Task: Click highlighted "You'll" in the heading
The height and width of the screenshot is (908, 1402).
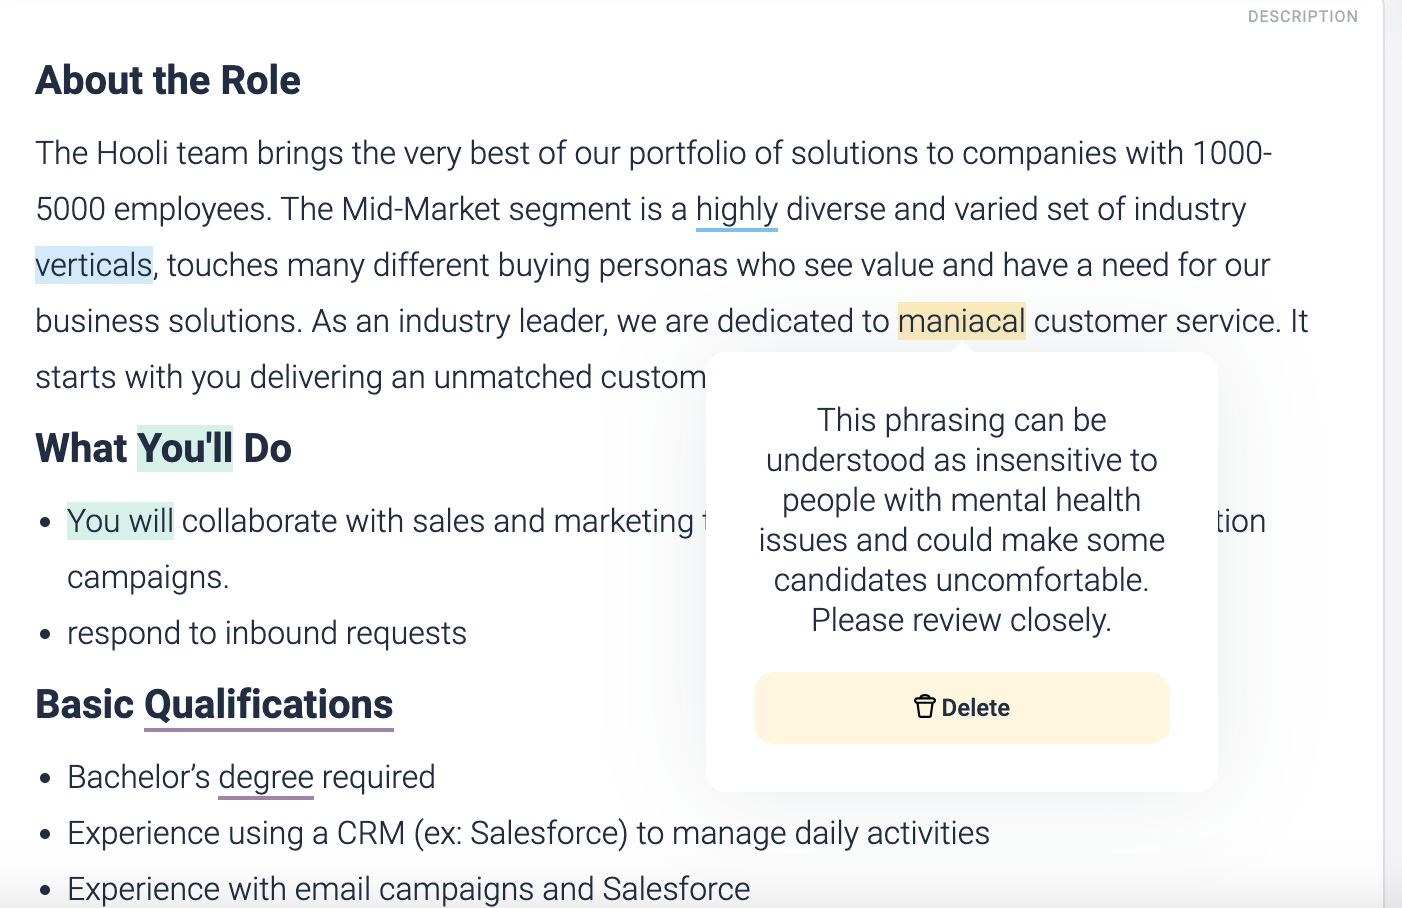Action: click(185, 448)
